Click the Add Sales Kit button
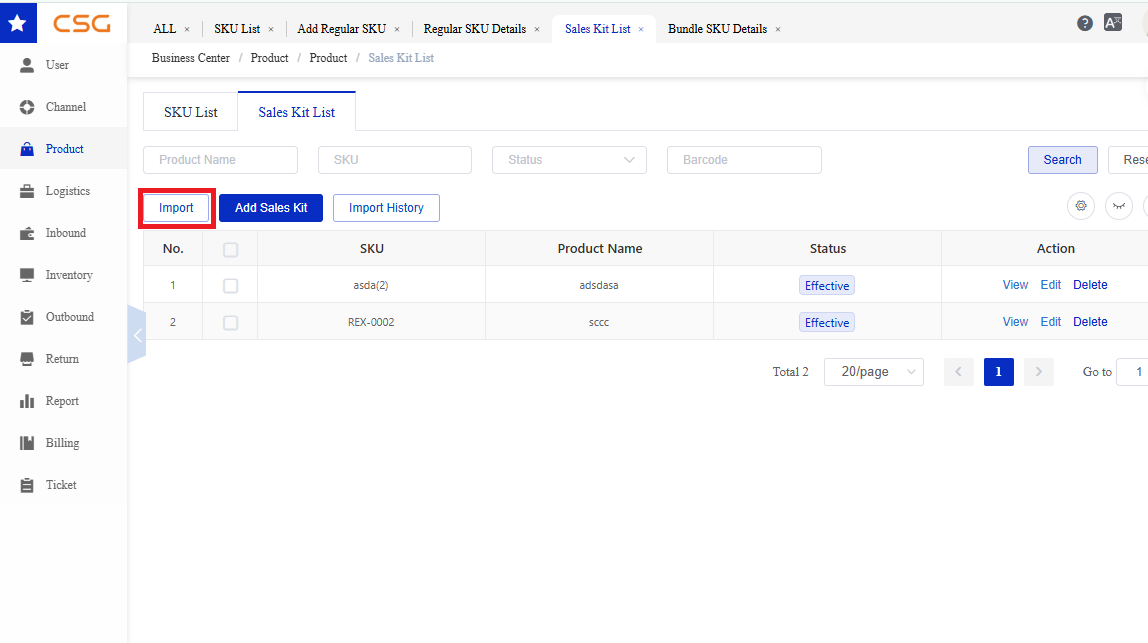Screen dimensions: 1148x643 click(x=271, y=208)
